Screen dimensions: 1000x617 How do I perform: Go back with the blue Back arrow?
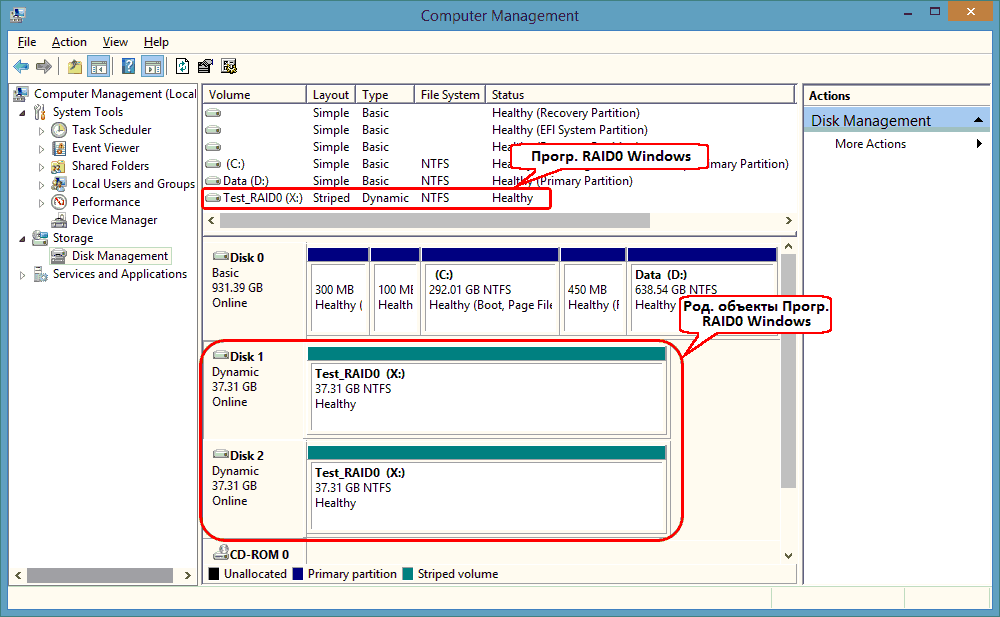[21, 66]
